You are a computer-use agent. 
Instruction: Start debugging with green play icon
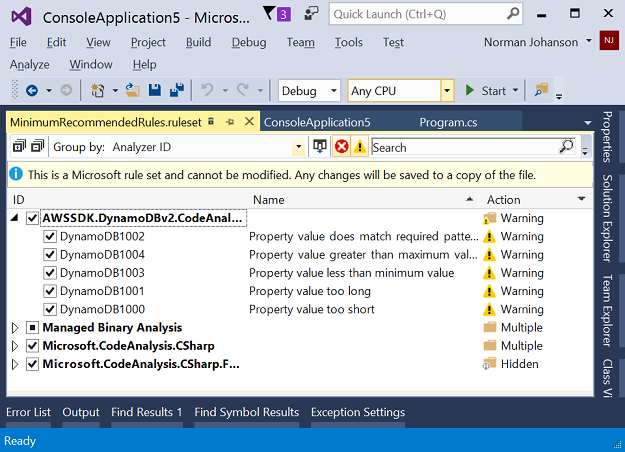(x=470, y=90)
